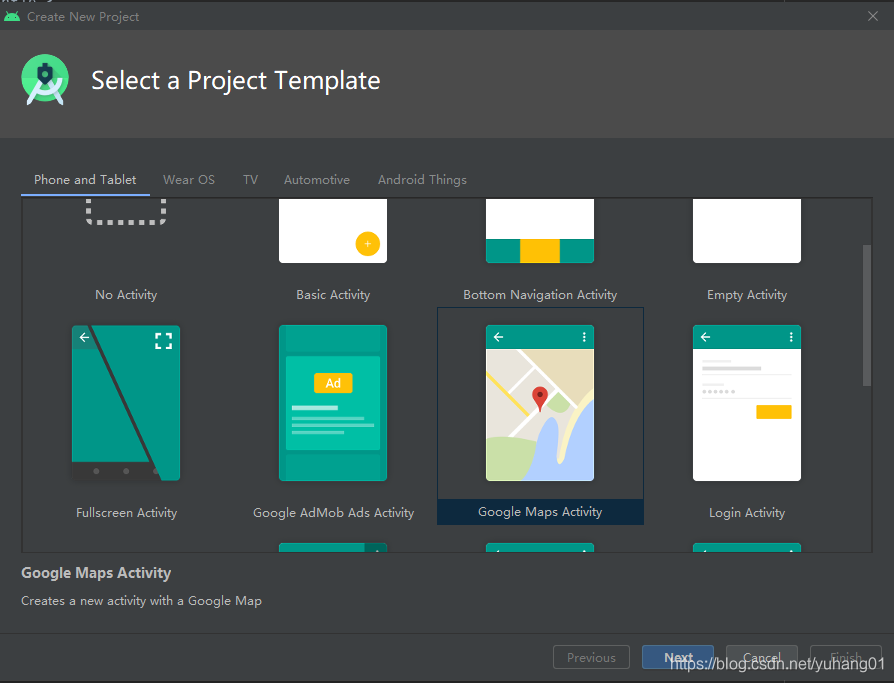Screen dimensions: 894x683
Task: Click the highlighted 'Google Maps Activity' label
Action: (540, 512)
